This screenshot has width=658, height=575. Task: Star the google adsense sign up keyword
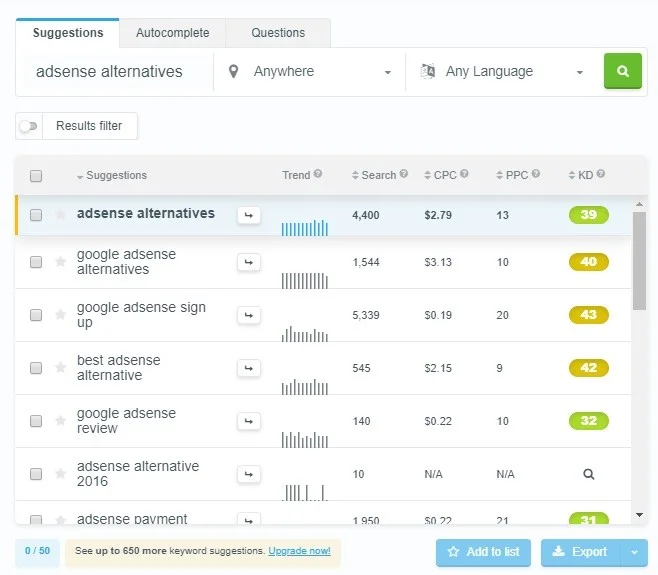click(x=60, y=314)
